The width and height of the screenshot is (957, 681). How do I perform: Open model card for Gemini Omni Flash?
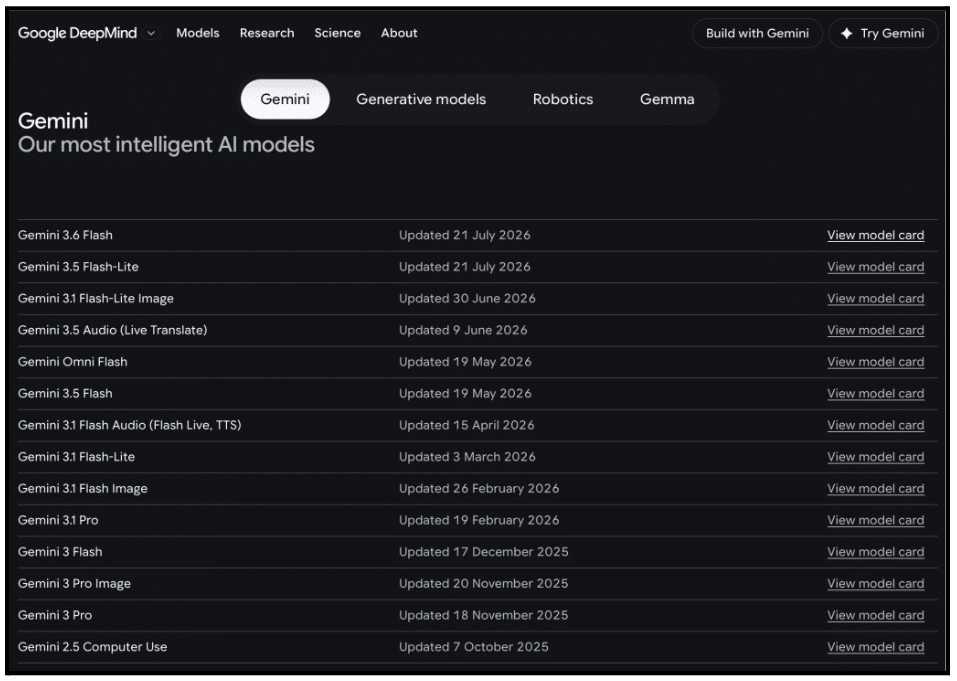(876, 362)
